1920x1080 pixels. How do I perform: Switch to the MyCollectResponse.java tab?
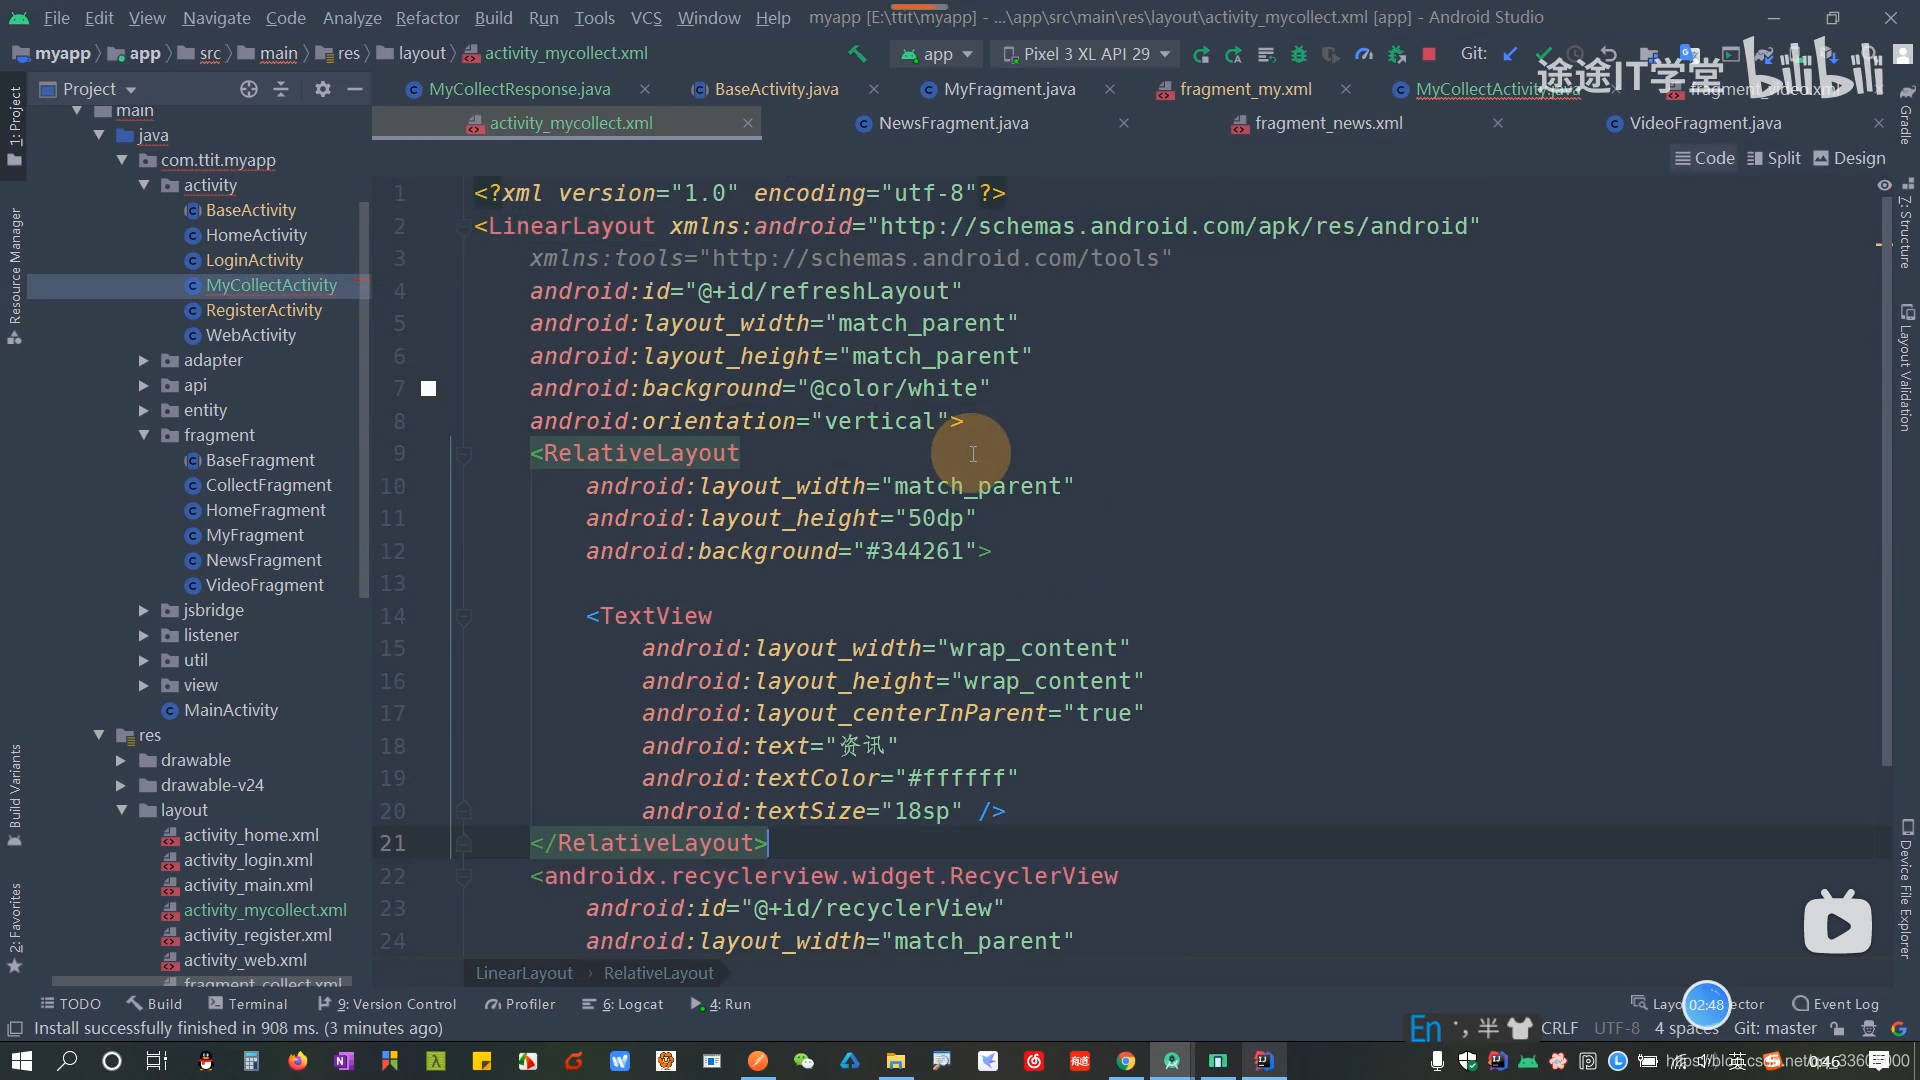click(x=519, y=89)
